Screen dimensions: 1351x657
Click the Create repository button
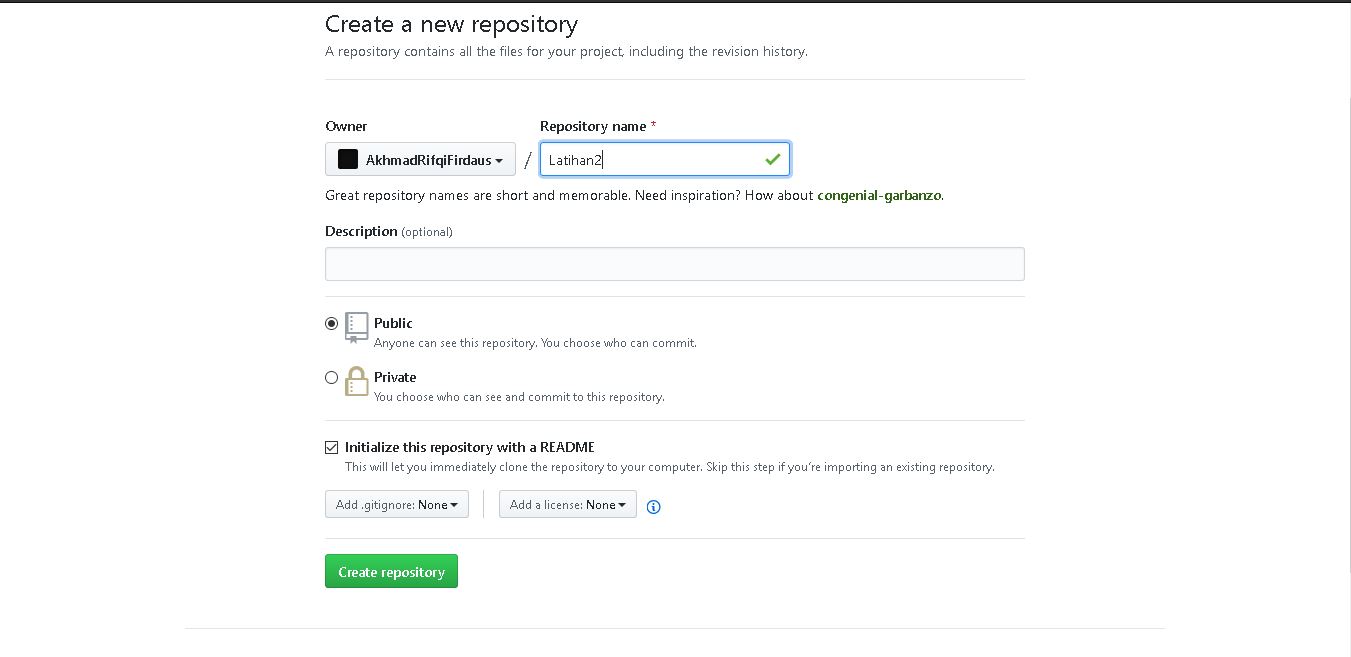[391, 571]
